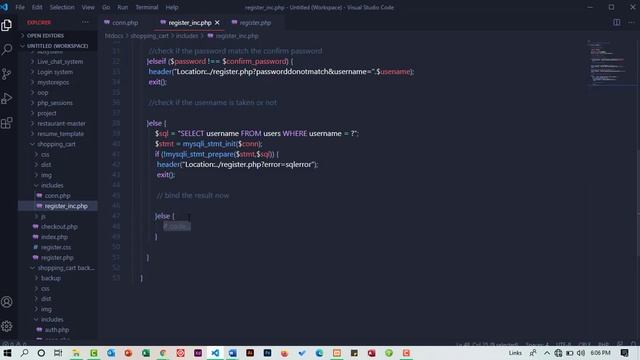Open Explorer panel more actions ellipsis
The width and height of the screenshot is (640, 360).
85,22
